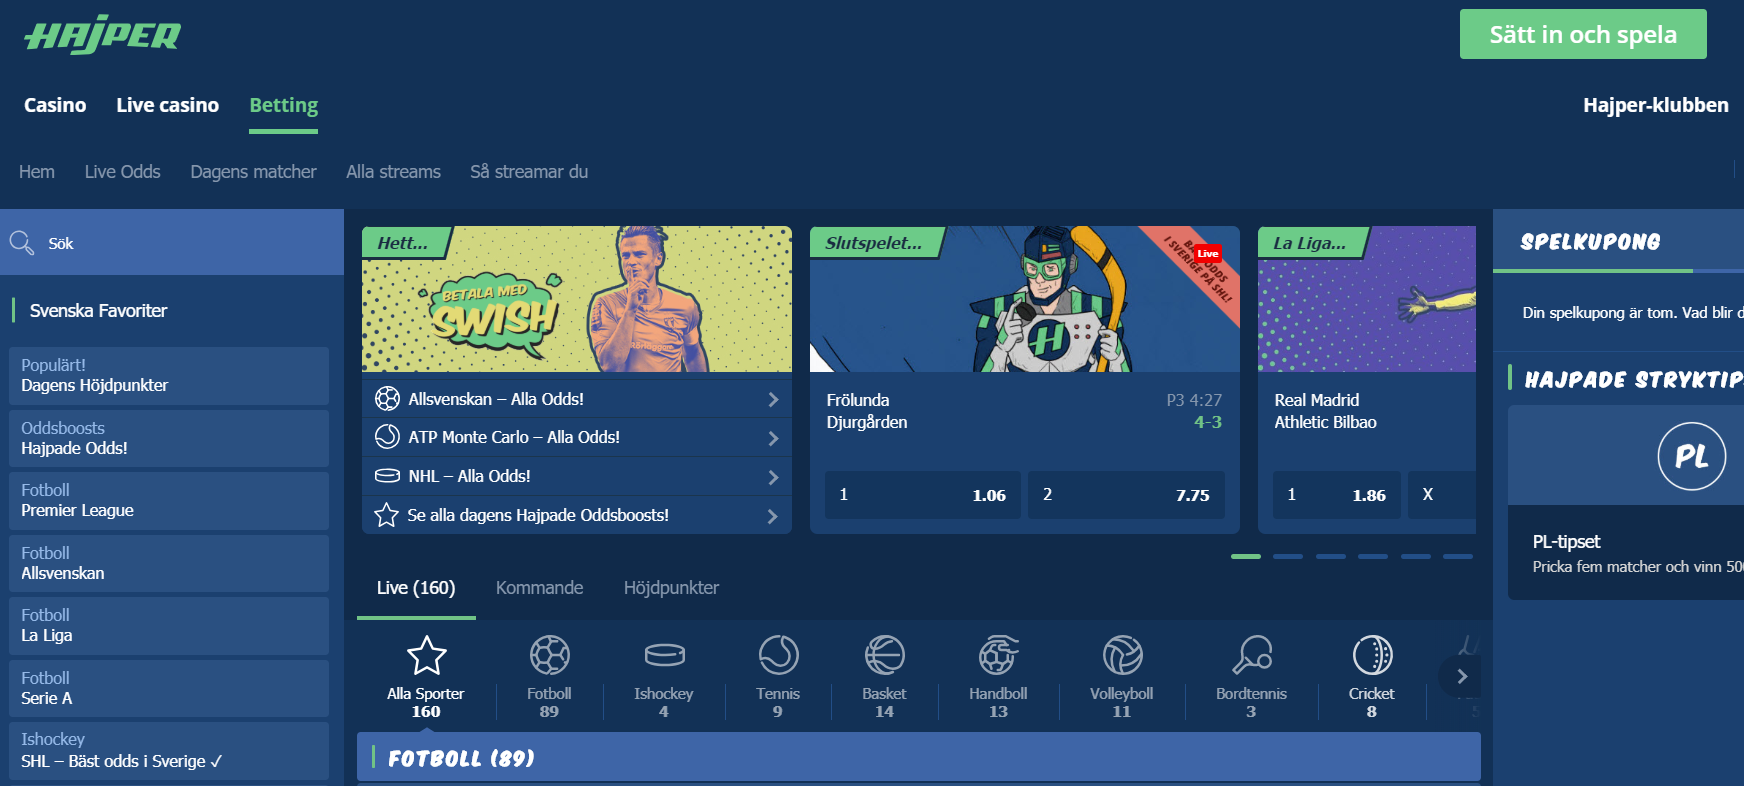
Task: Select the Bordtennis sport filter icon
Action: (1251, 656)
